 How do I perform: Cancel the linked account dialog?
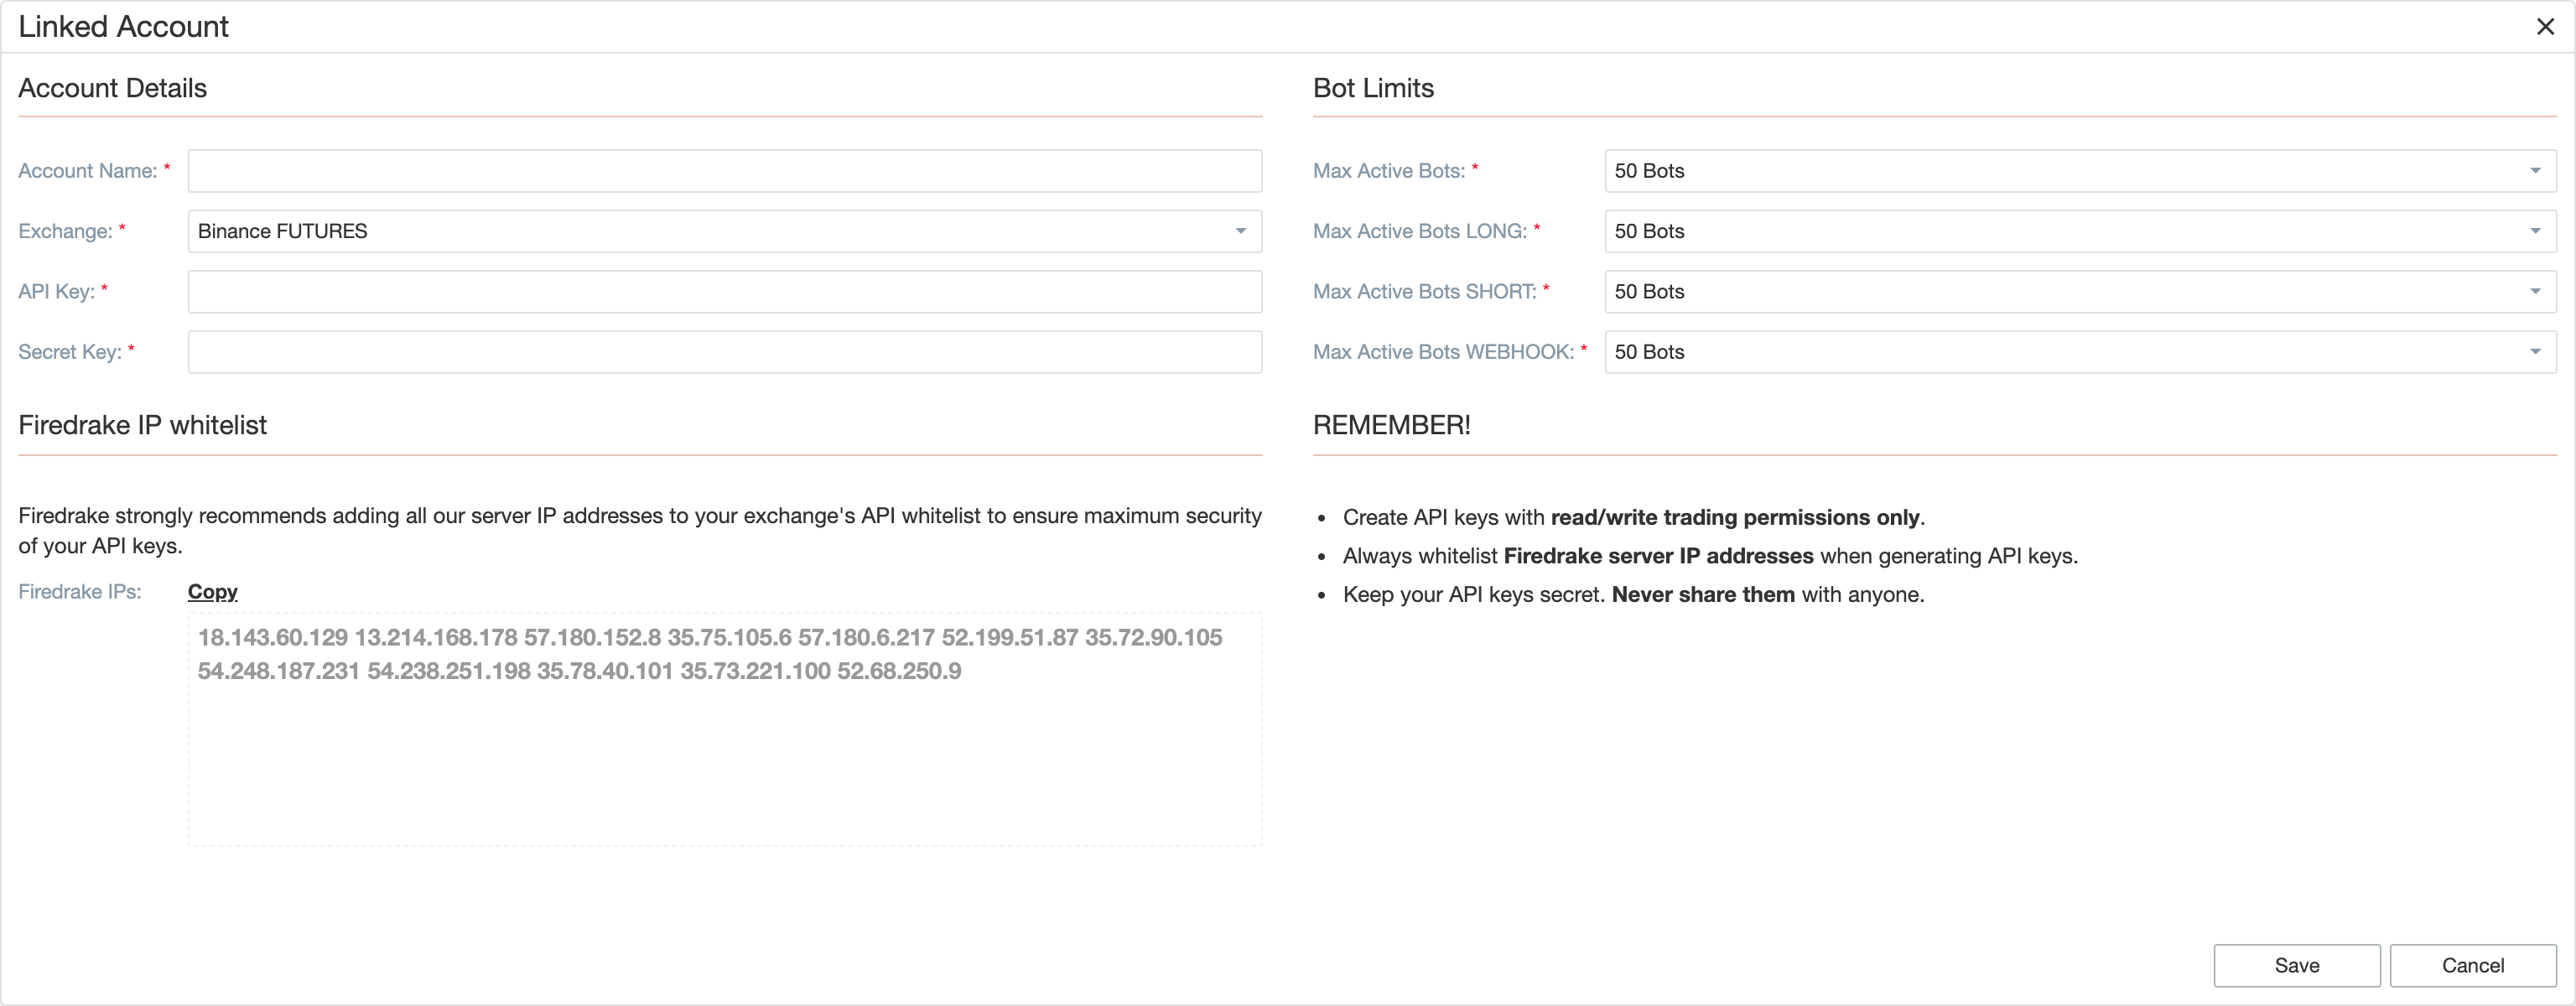coord(2473,965)
